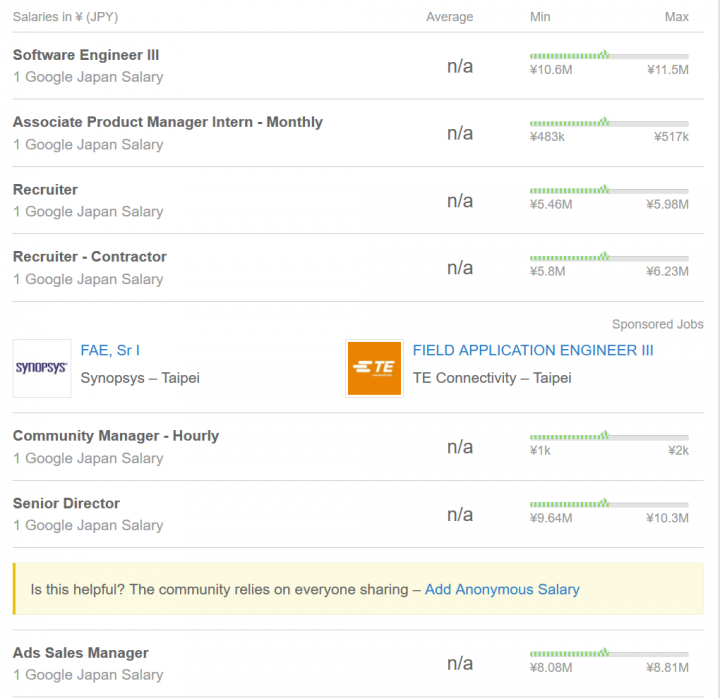Viewport: 720px width, 698px height.
Task: Click the n/a average for Software Engineer III
Action: coord(460,66)
